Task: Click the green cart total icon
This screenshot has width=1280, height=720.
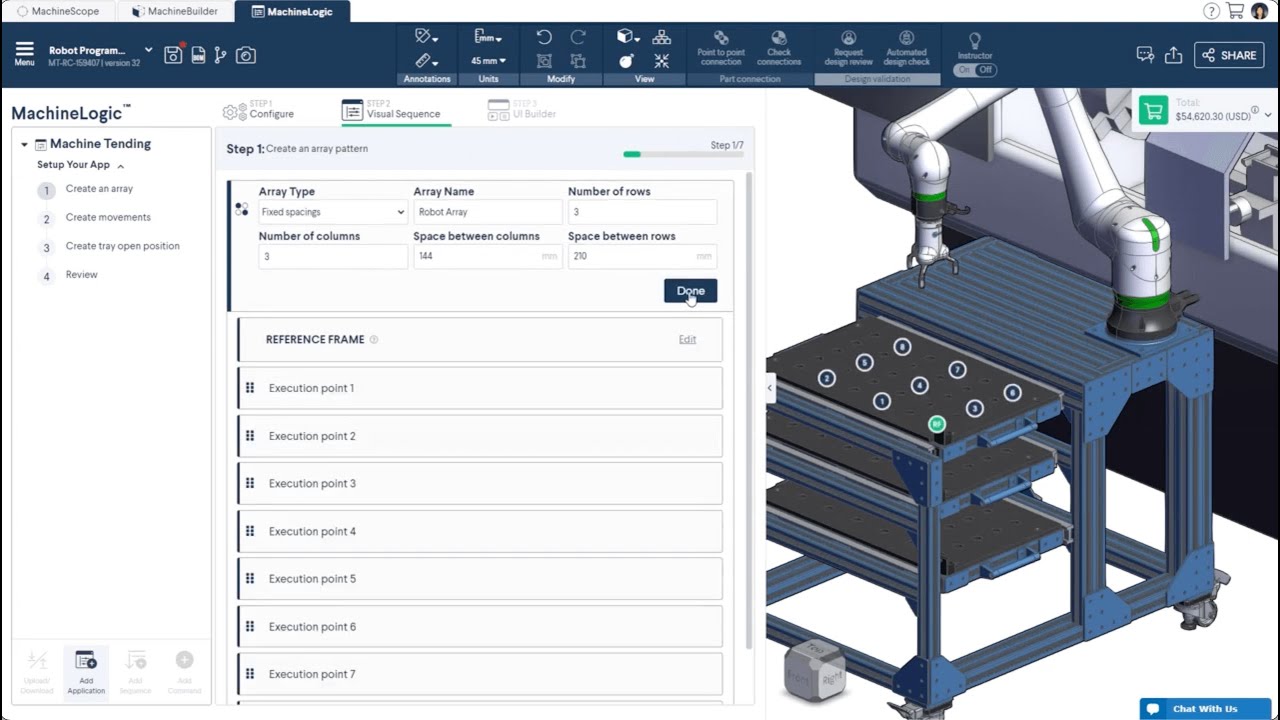Action: [1153, 110]
